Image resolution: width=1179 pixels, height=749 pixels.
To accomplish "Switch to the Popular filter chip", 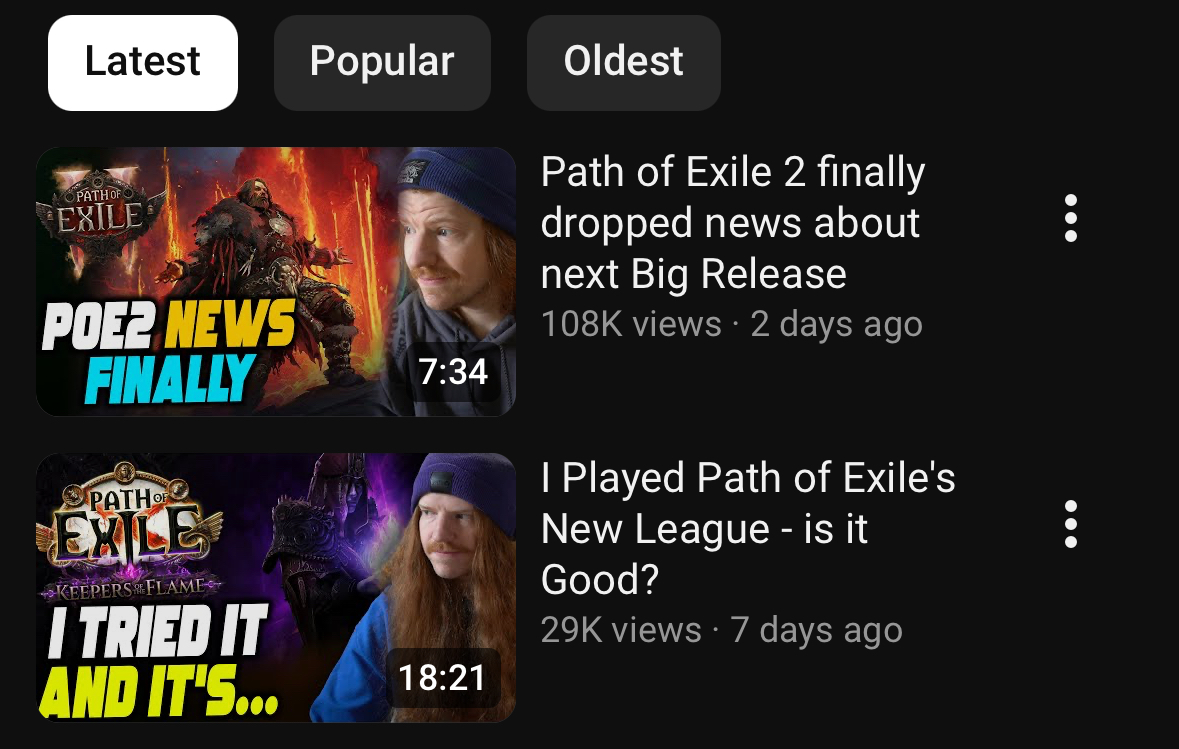I will (x=382, y=63).
